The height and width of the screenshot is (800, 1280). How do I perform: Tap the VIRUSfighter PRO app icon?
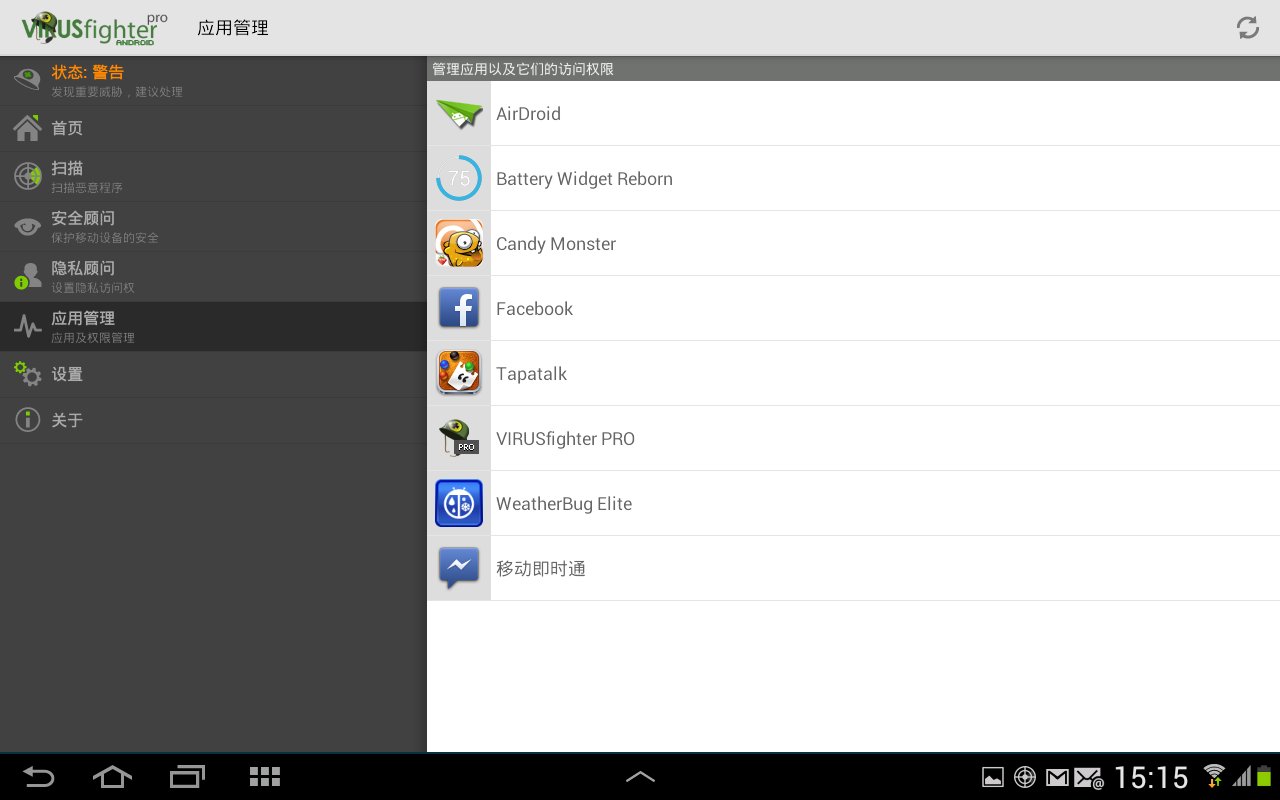459,438
